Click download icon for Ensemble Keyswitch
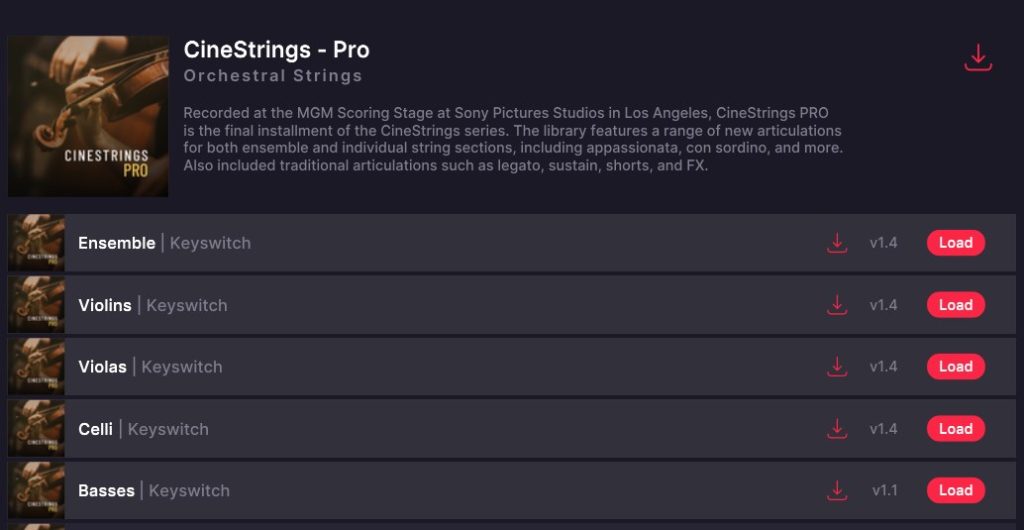This screenshot has height=530, width=1024. tap(837, 243)
